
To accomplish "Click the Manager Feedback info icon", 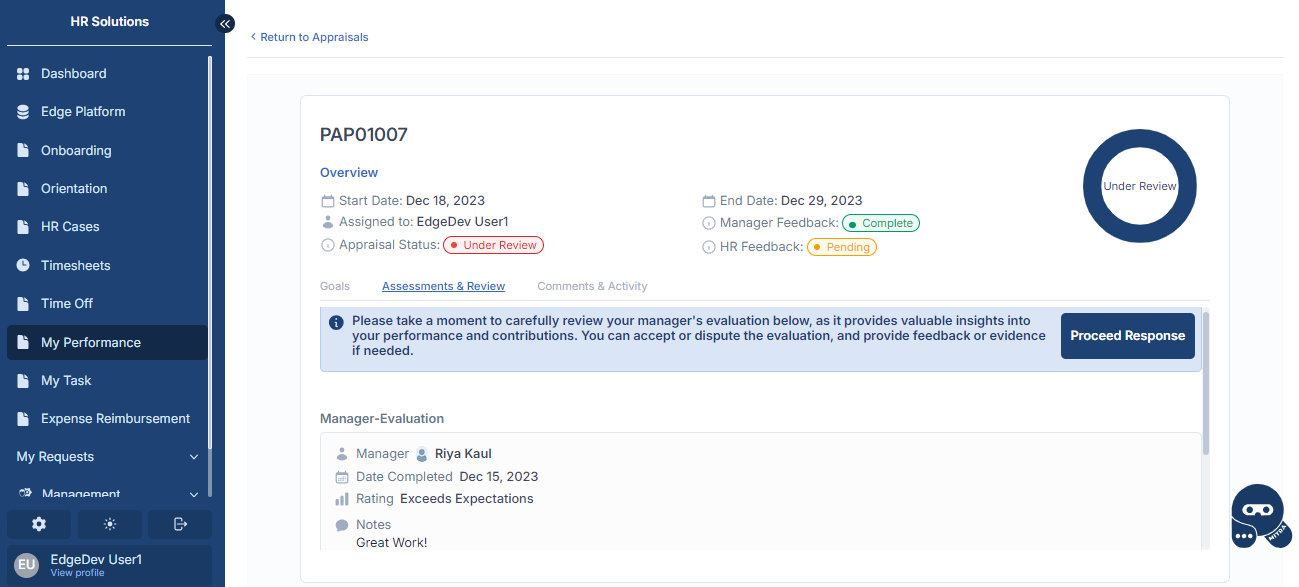I will click(x=709, y=223).
